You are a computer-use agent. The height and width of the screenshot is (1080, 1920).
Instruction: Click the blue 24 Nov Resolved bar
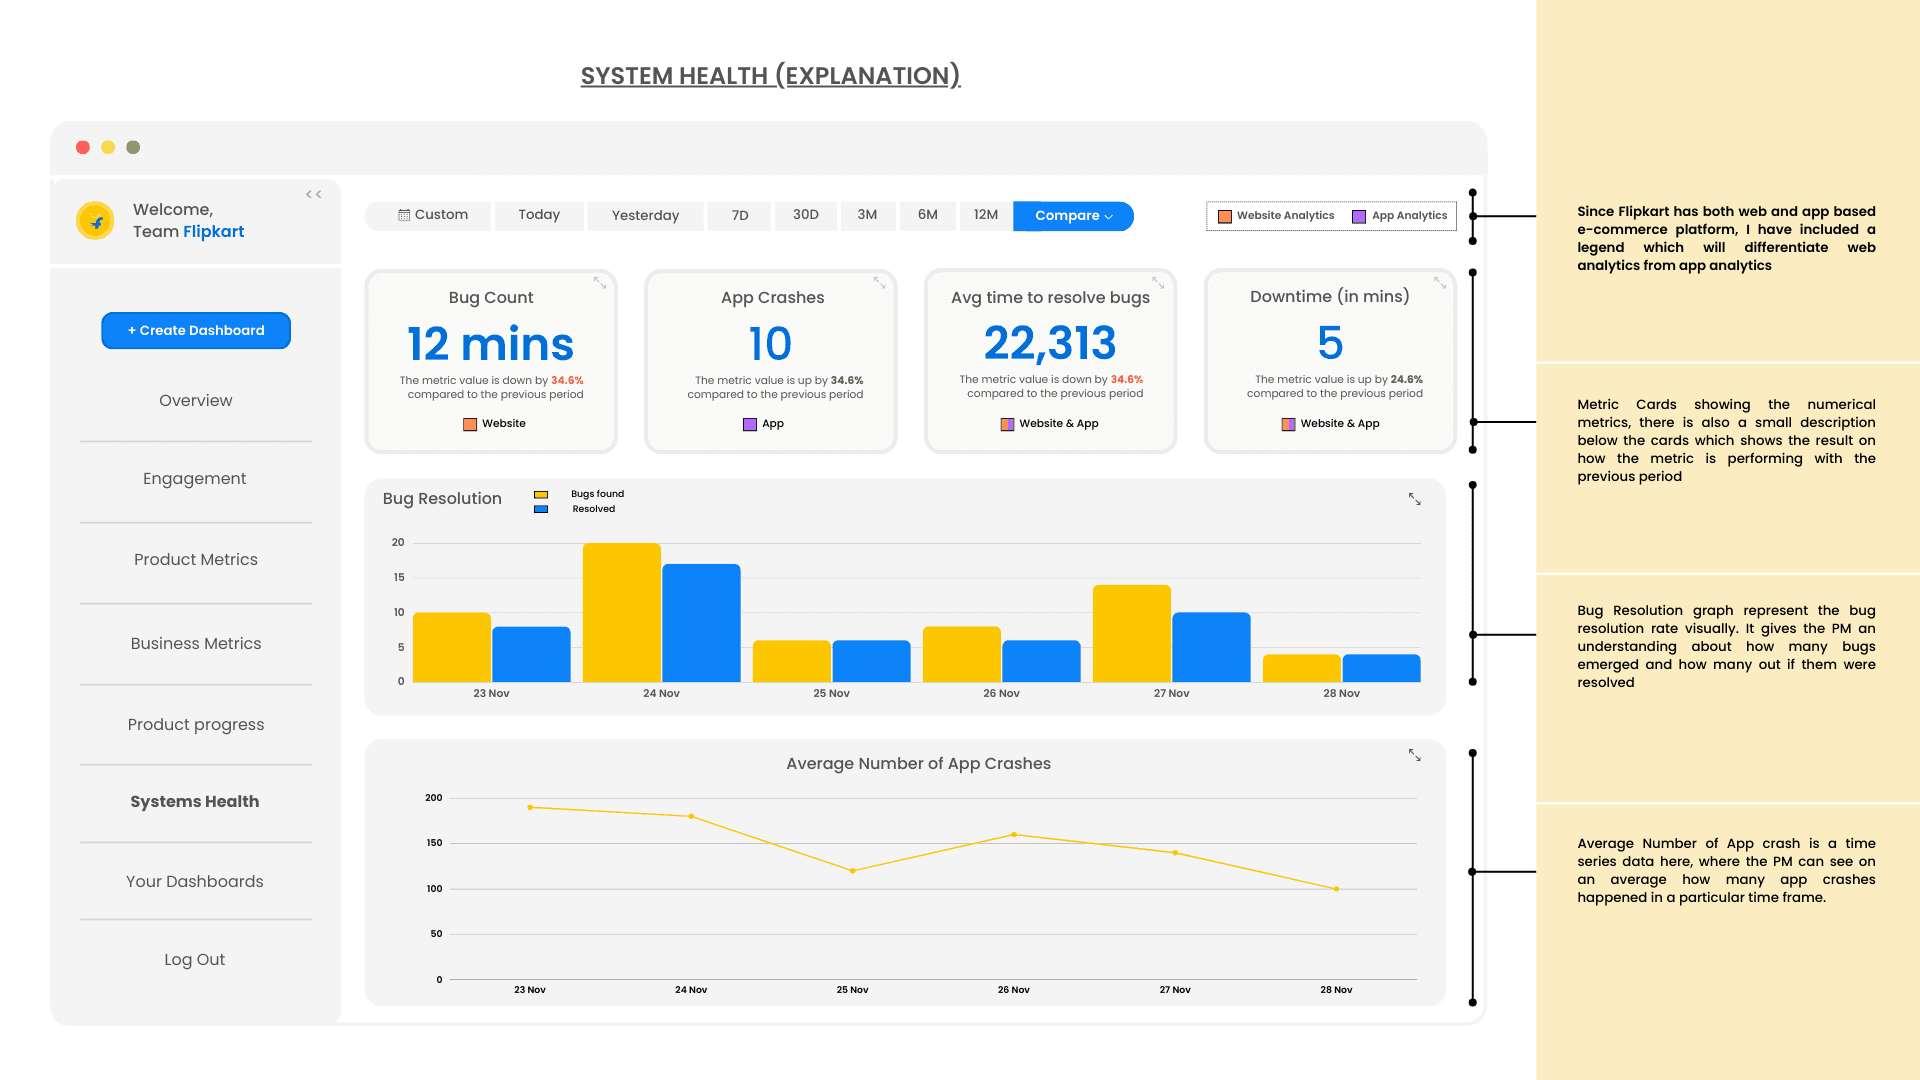pyautogui.click(x=701, y=623)
